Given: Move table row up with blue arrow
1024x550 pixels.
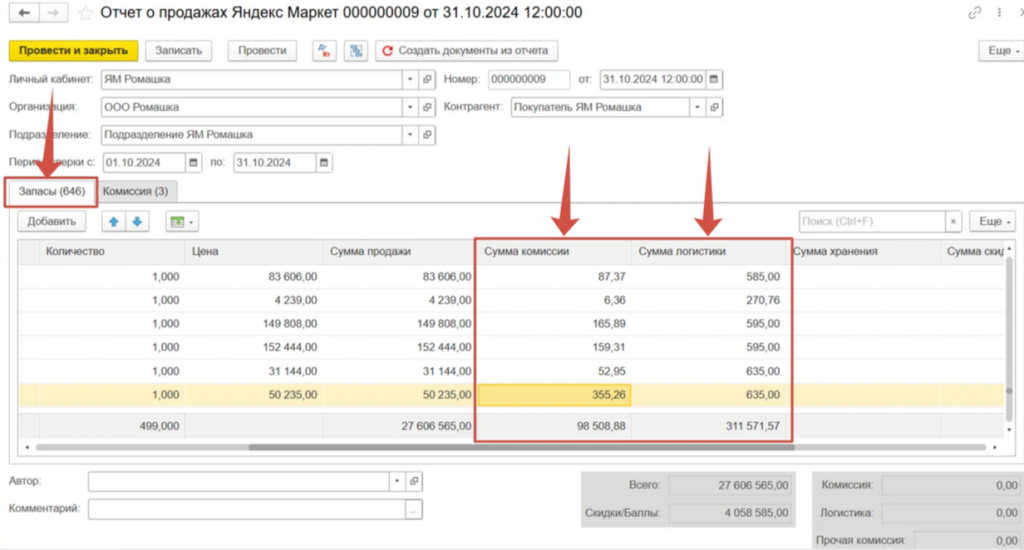Looking at the screenshot, I should [x=114, y=222].
